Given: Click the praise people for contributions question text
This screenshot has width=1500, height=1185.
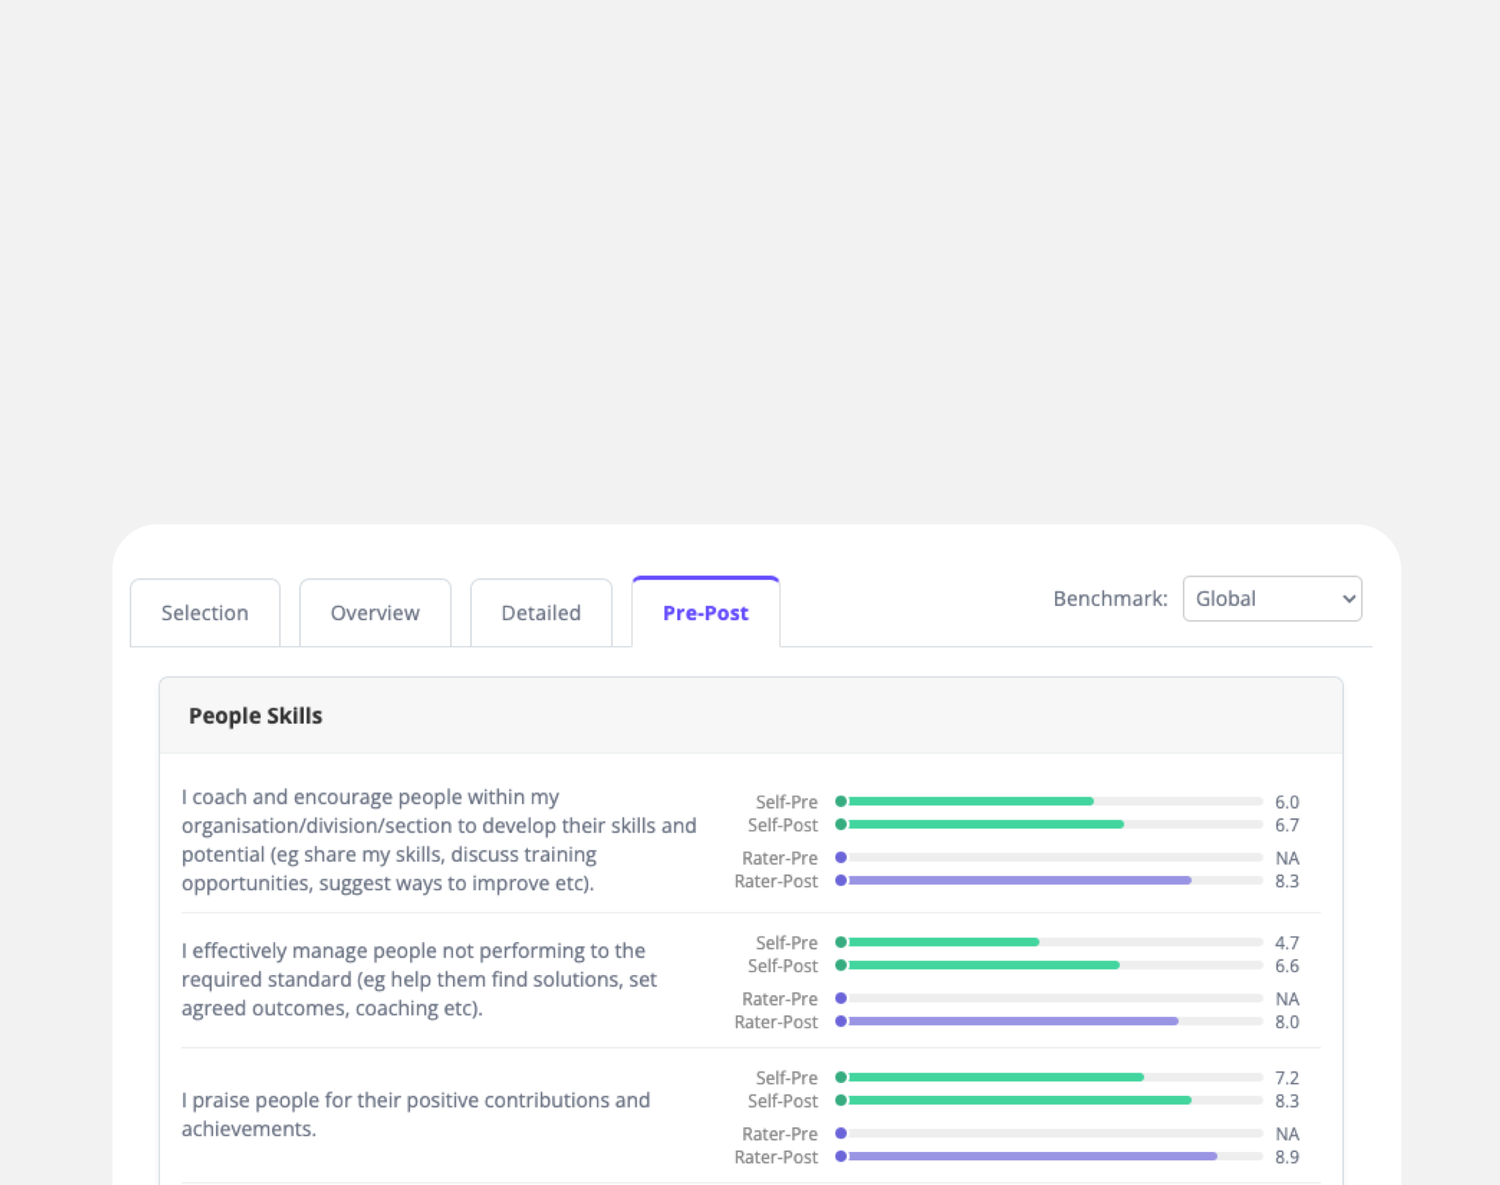Looking at the screenshot, I should (x=416, y=1114).
